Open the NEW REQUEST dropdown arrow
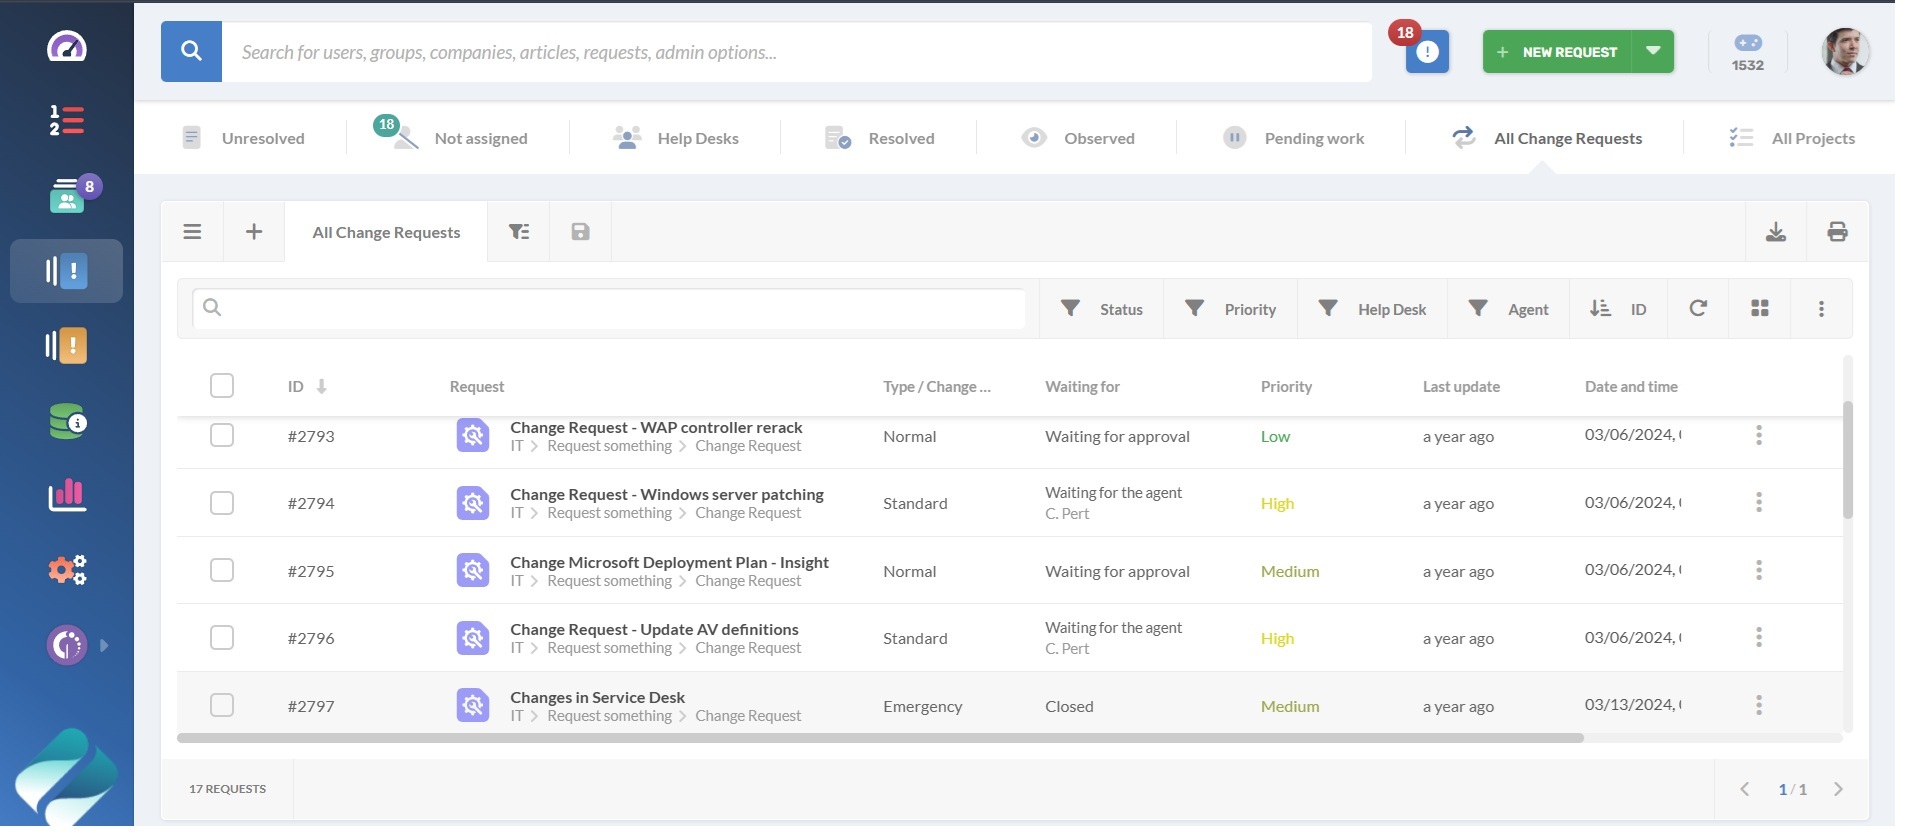1918x836 pixels. click(1653, 51)
